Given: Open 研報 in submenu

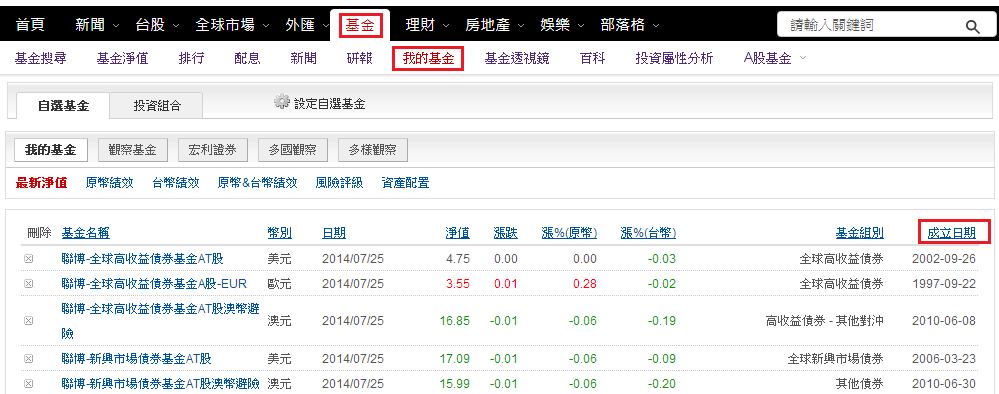Looking at the screenshot, I should click(x=359, y=59).
